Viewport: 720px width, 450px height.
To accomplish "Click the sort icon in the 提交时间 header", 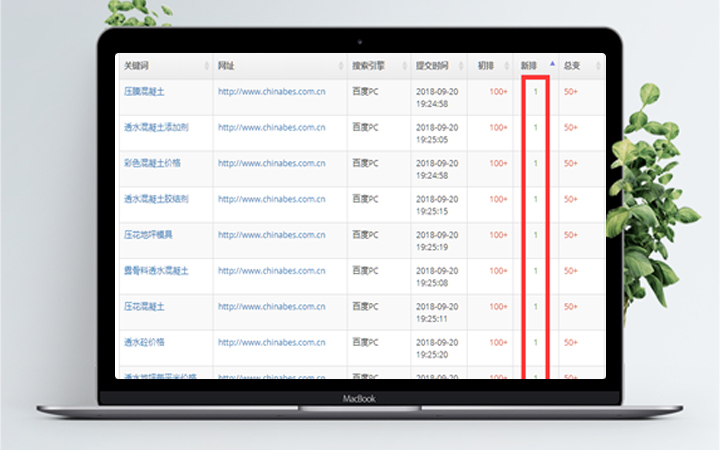I will pyautogui.click(x=461, y=66).
